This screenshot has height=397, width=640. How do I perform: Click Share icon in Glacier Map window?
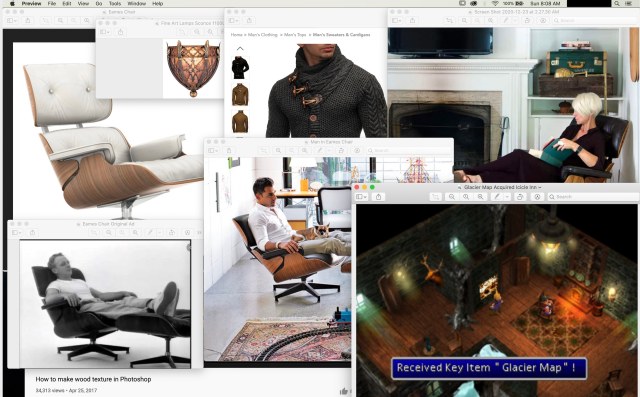click(x=378, y=197)
